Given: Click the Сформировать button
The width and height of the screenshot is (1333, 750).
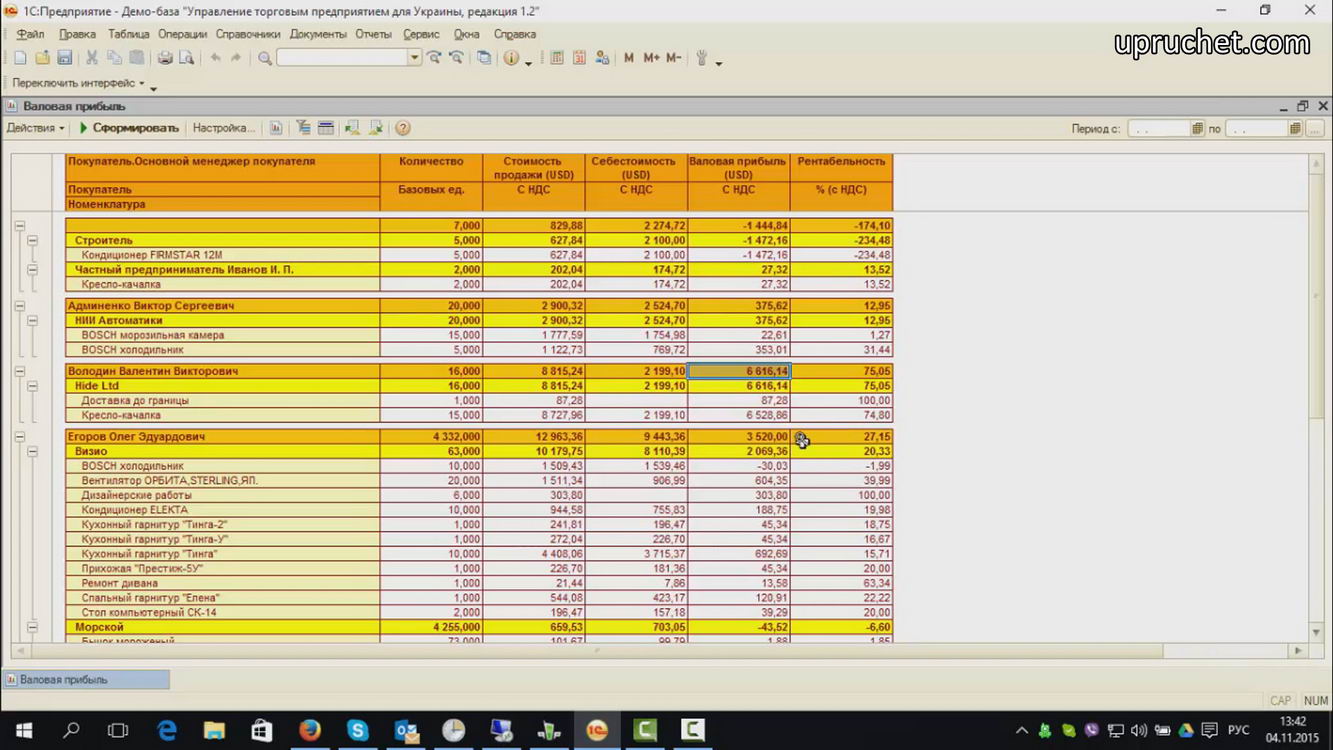Looking at the screenshot, I should [128, 128].
